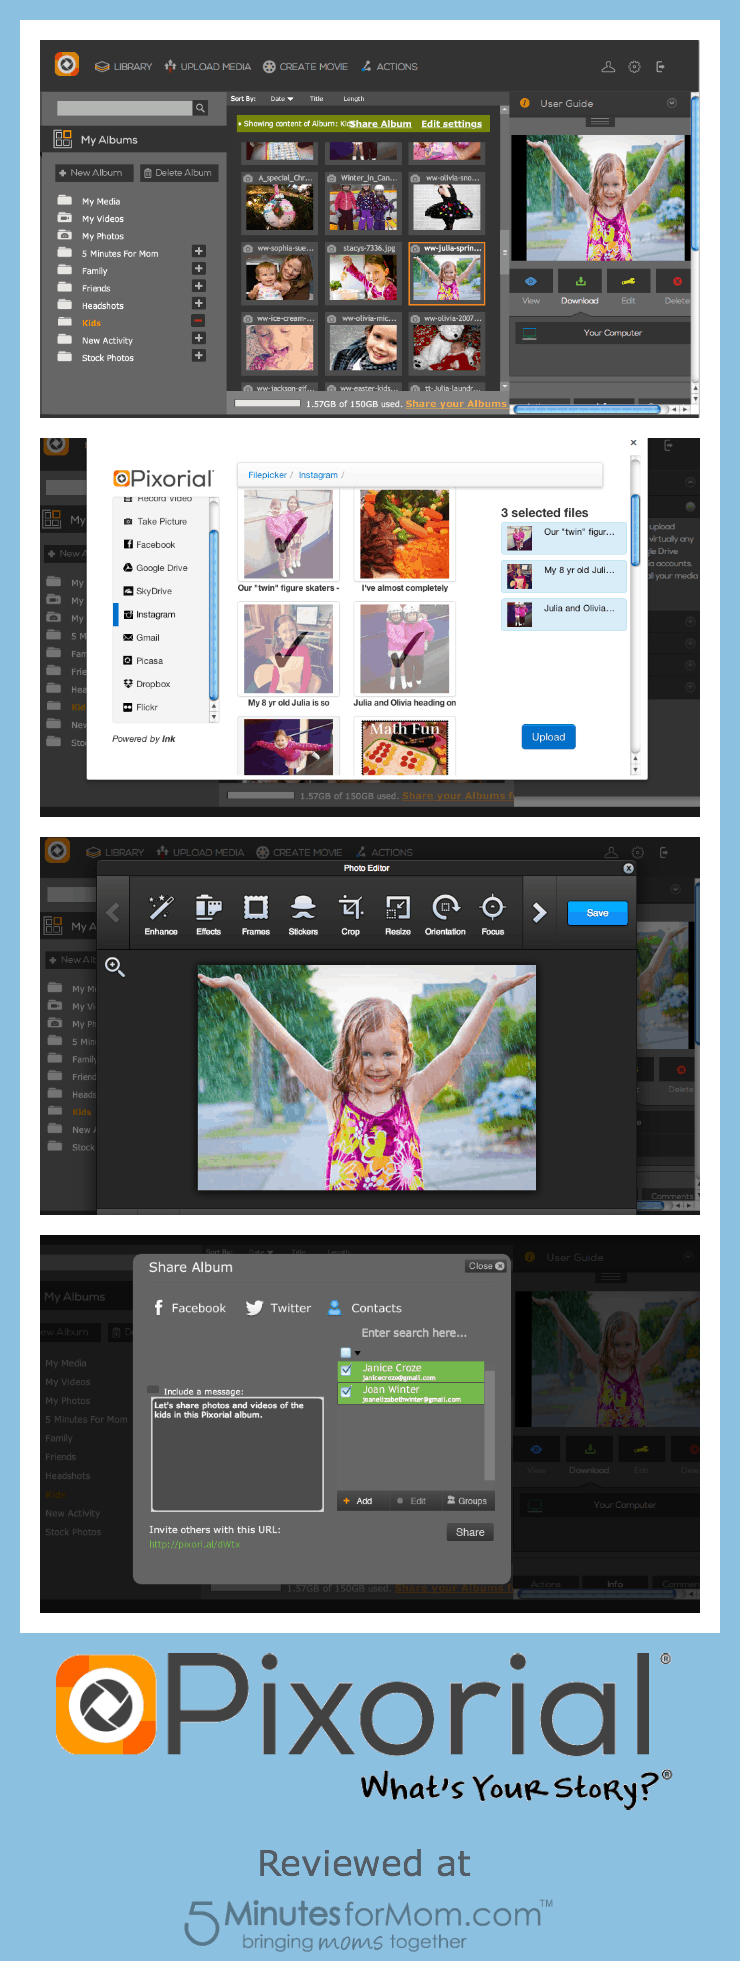Choose the Frames tool in Photo Editor
740x1961 pixels.
tap(256, 914)
